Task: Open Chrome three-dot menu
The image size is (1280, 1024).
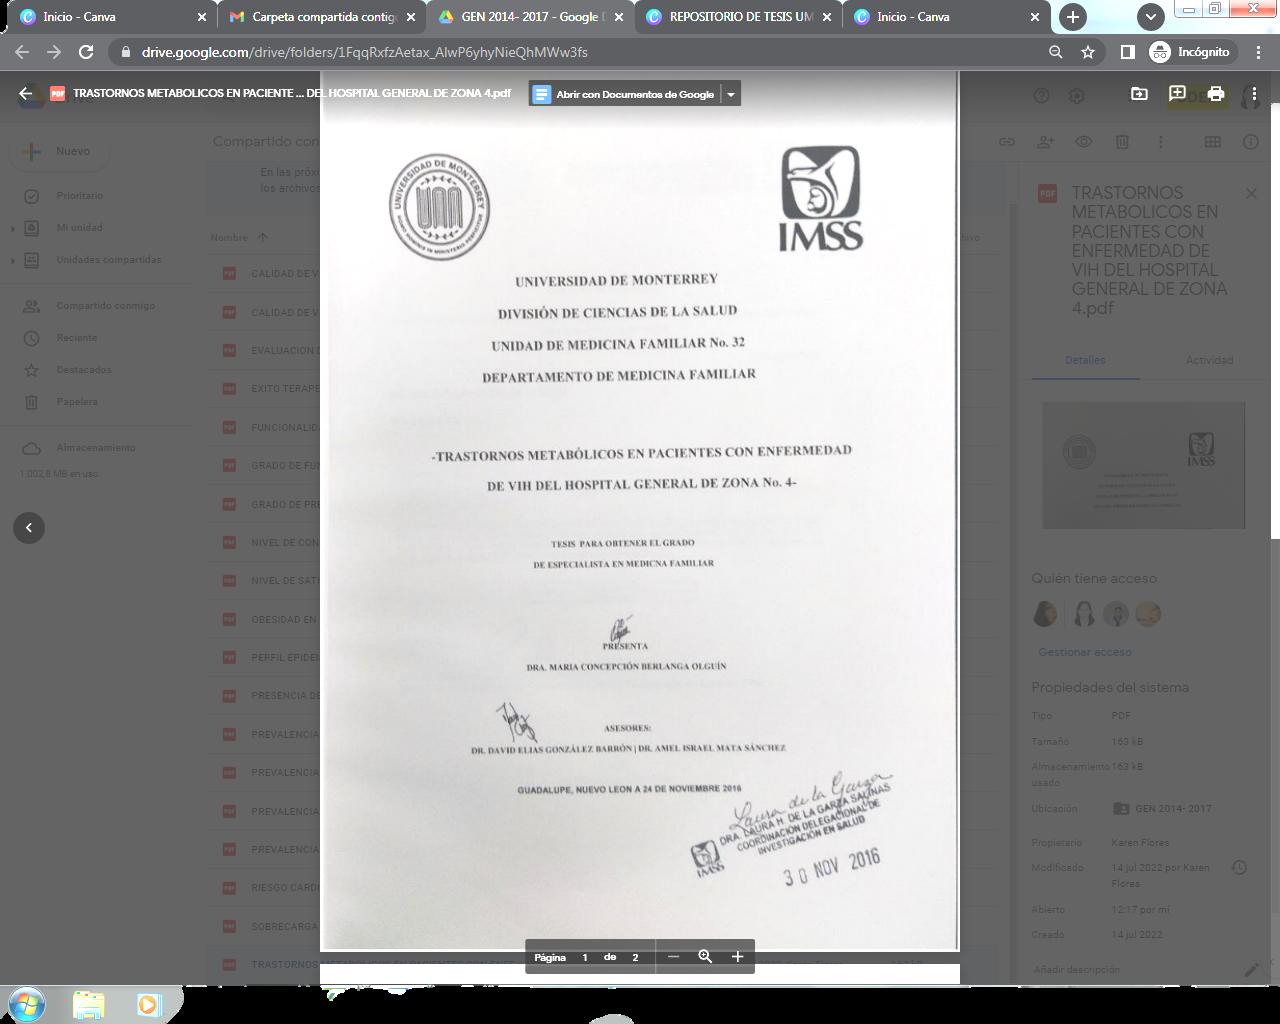Action: click(1258, 52)
